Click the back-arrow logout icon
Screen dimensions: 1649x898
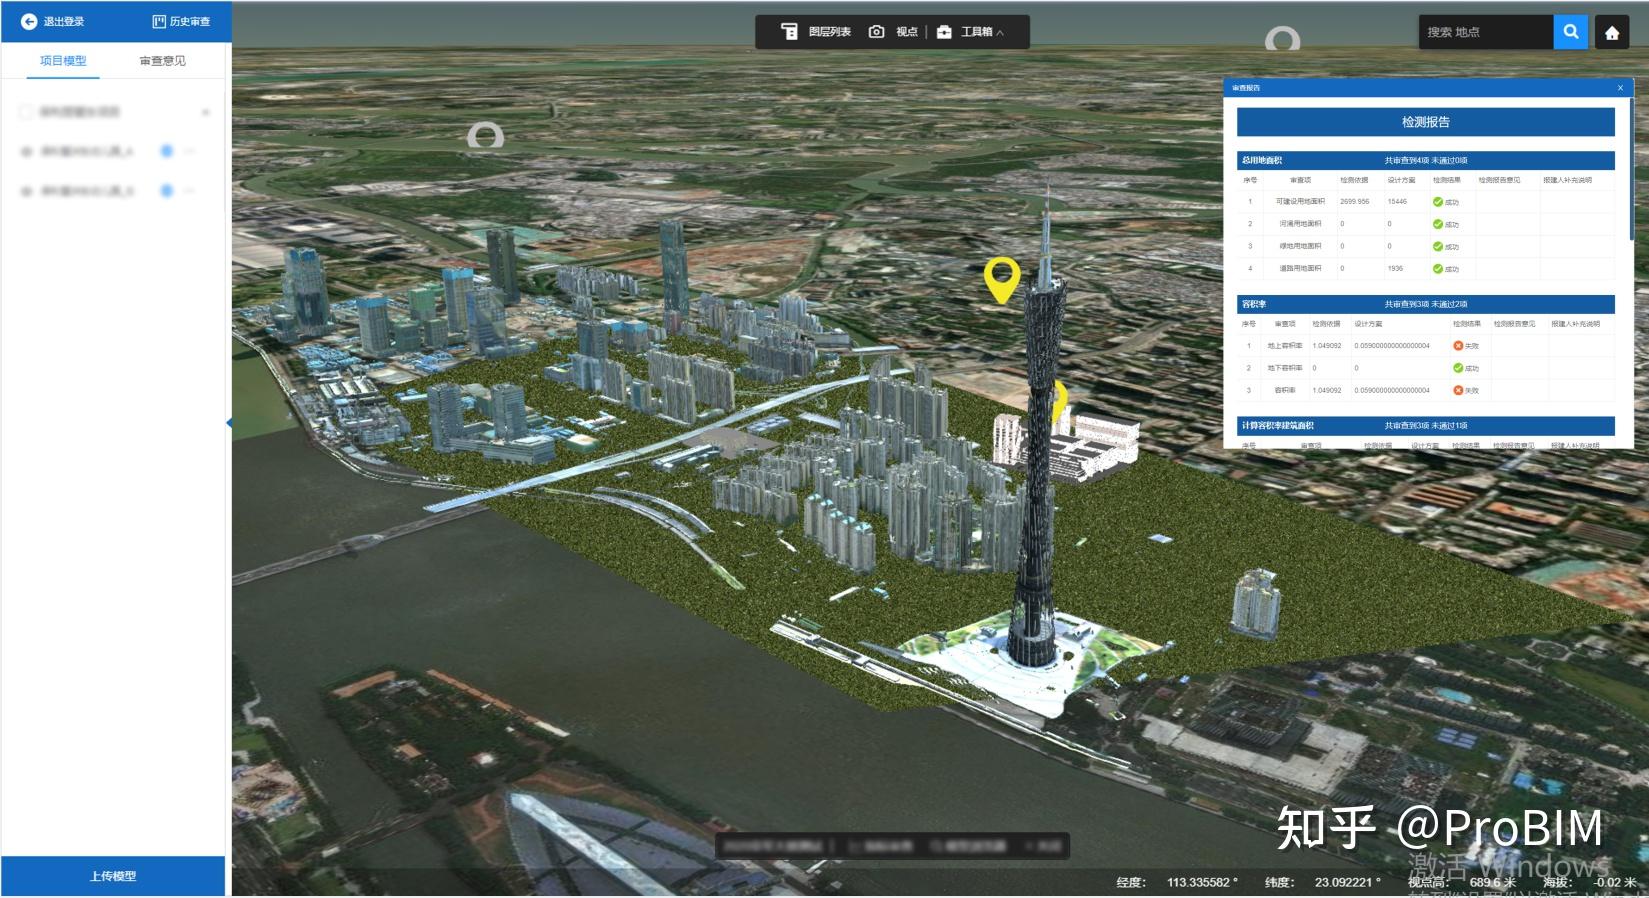pyautogui.click(x=29, y=21)
